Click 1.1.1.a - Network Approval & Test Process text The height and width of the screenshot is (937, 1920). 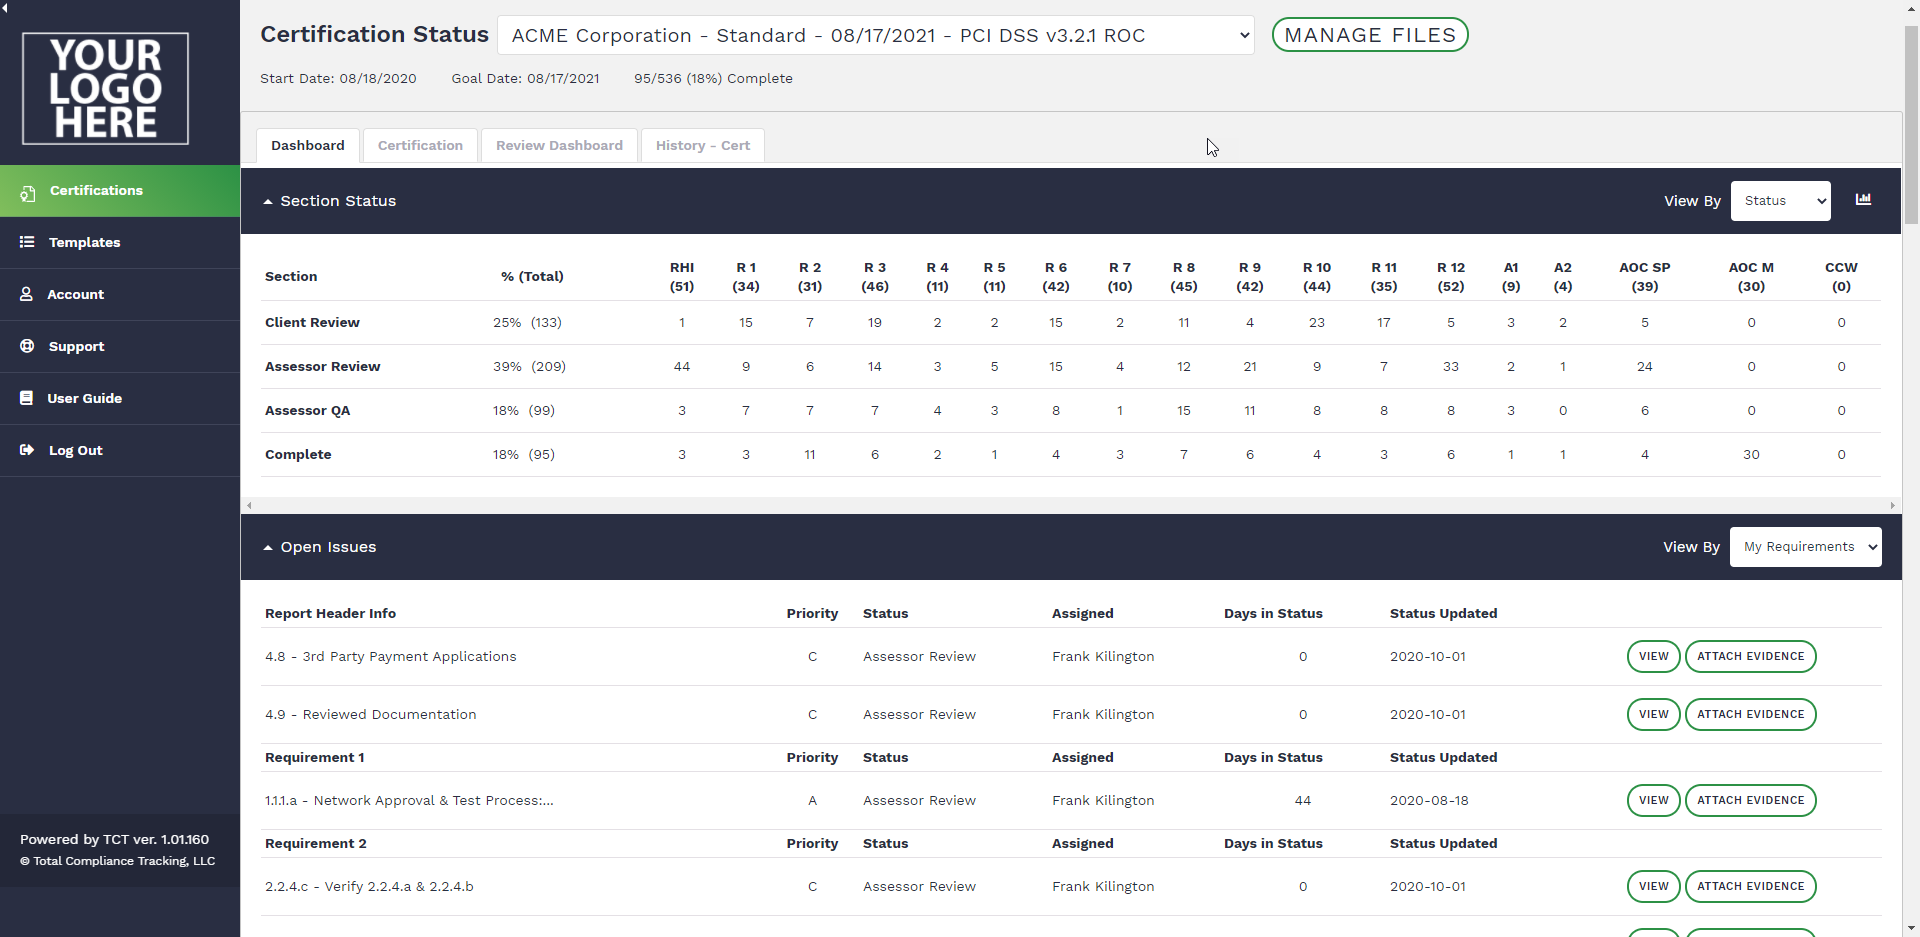pos(409,801)
